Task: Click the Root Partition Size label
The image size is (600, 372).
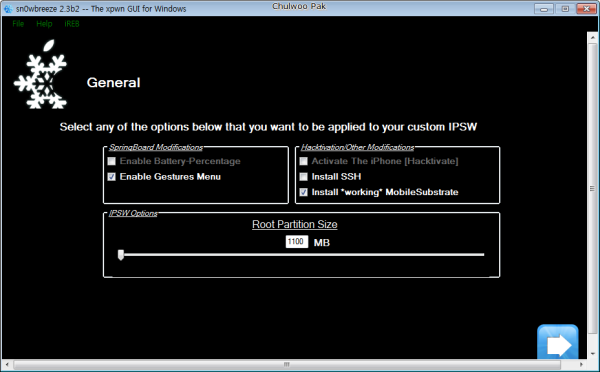Action: (295, 224)
